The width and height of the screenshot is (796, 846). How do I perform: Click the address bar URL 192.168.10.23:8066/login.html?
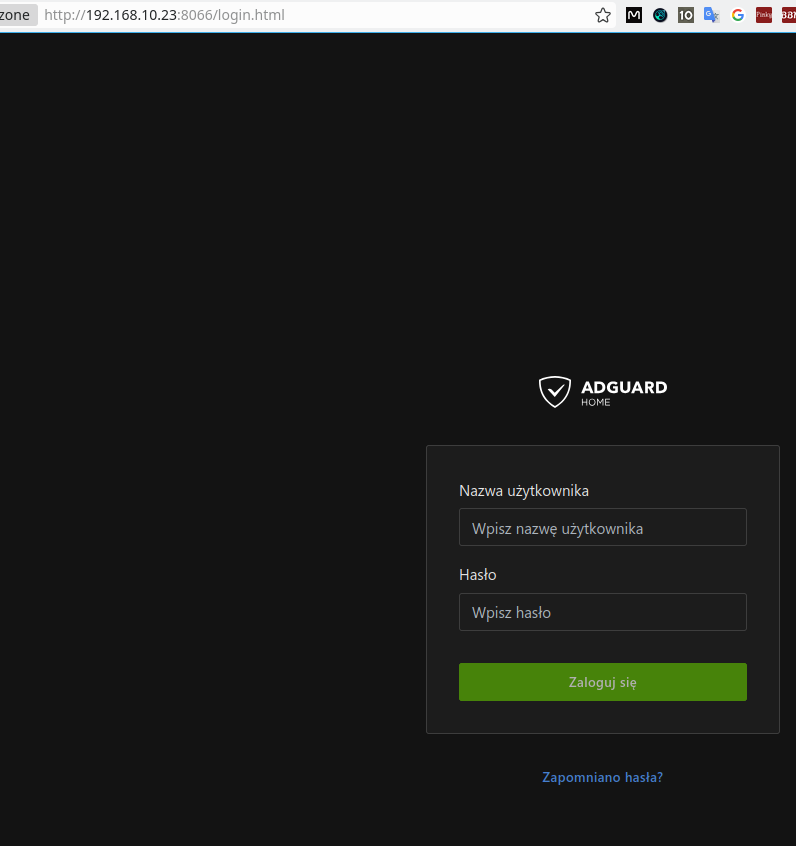(164, 15)
